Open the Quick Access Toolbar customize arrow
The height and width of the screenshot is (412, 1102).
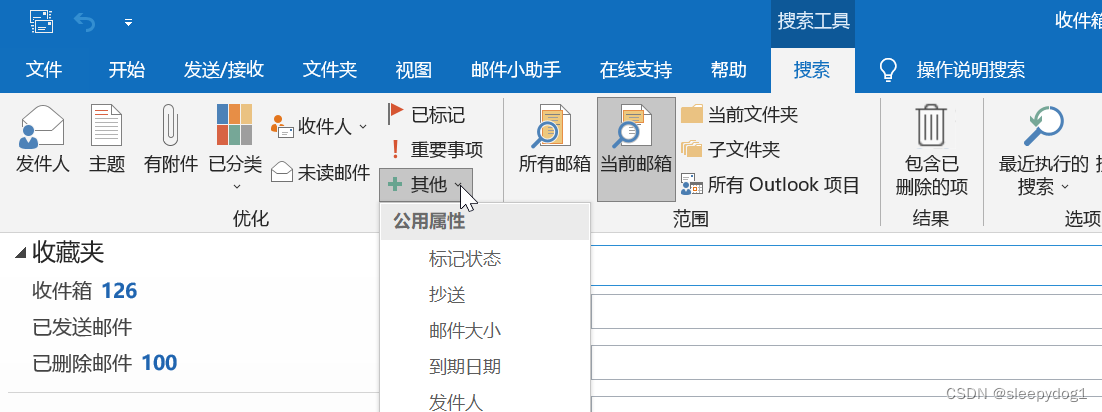coord(128,22)
